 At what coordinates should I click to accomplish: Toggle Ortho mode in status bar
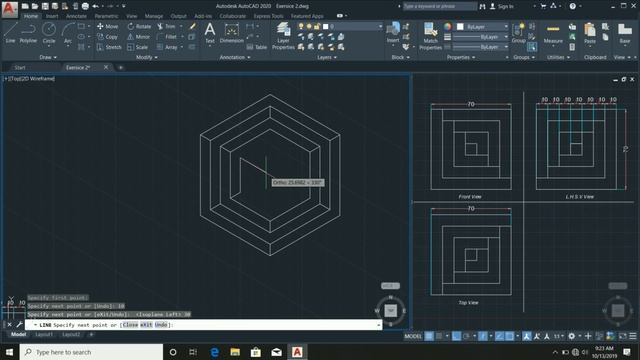456,336
